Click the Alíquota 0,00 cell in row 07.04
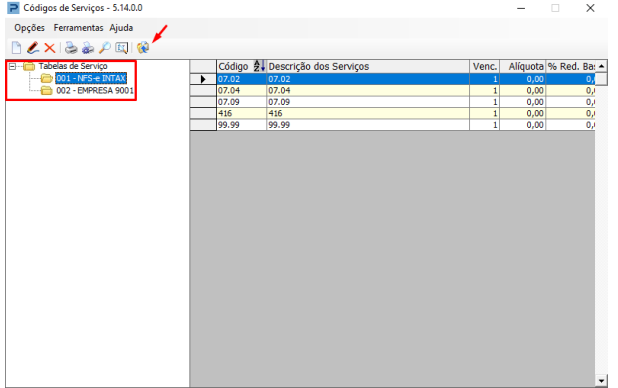This screenshot has width=618, height=388. point(523,91)
